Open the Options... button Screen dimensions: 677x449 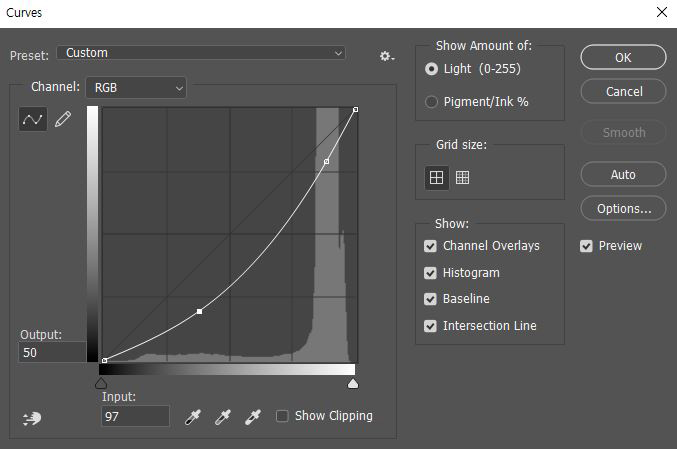[x=623, y=209]
